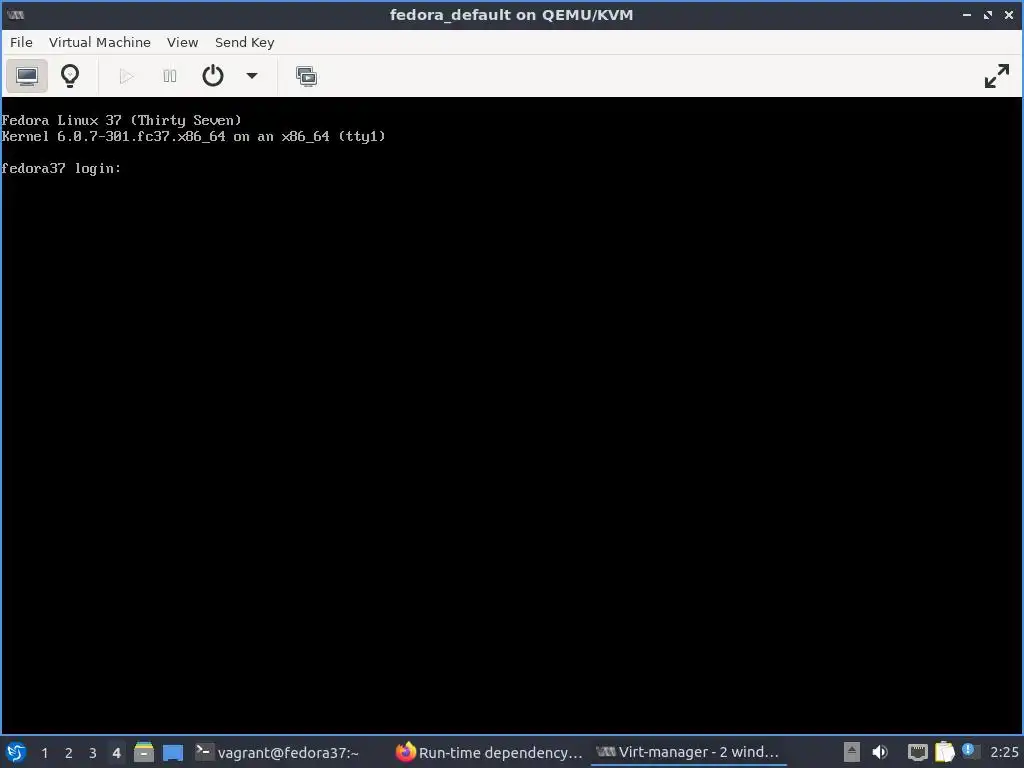Click the Run virtual machine play button
Screen dimensions: 1024x768
[x=127, y=76]
